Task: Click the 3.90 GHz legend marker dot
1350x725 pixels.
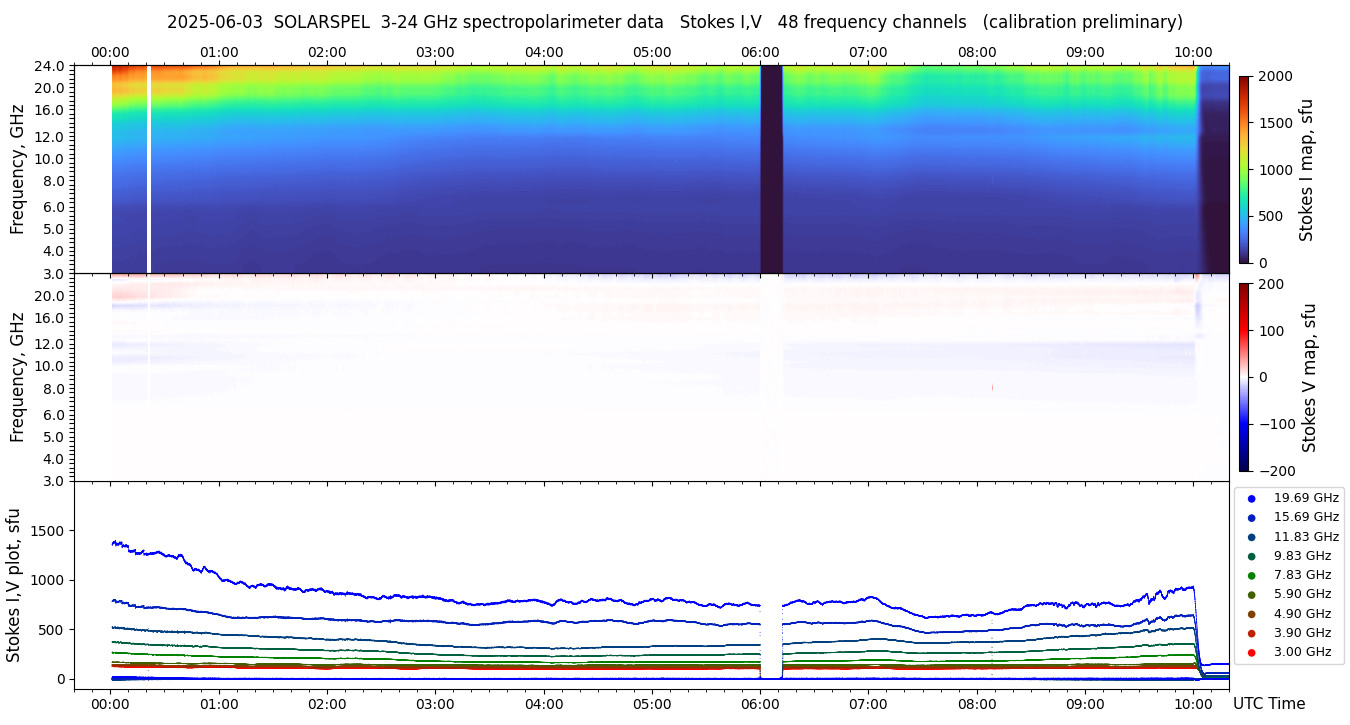Action: [1251, 633]
